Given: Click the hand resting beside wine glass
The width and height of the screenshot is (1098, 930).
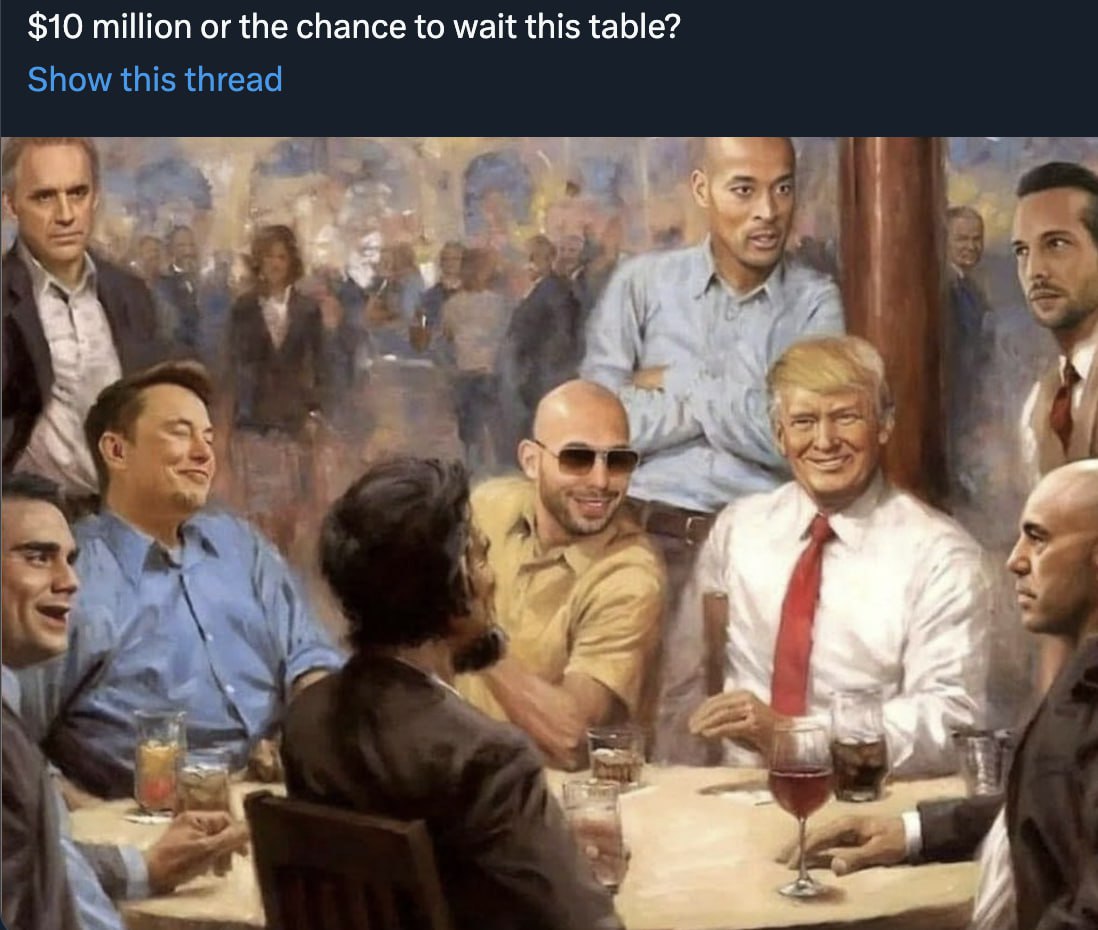Looking at the screenshot, I should [849, 842].
